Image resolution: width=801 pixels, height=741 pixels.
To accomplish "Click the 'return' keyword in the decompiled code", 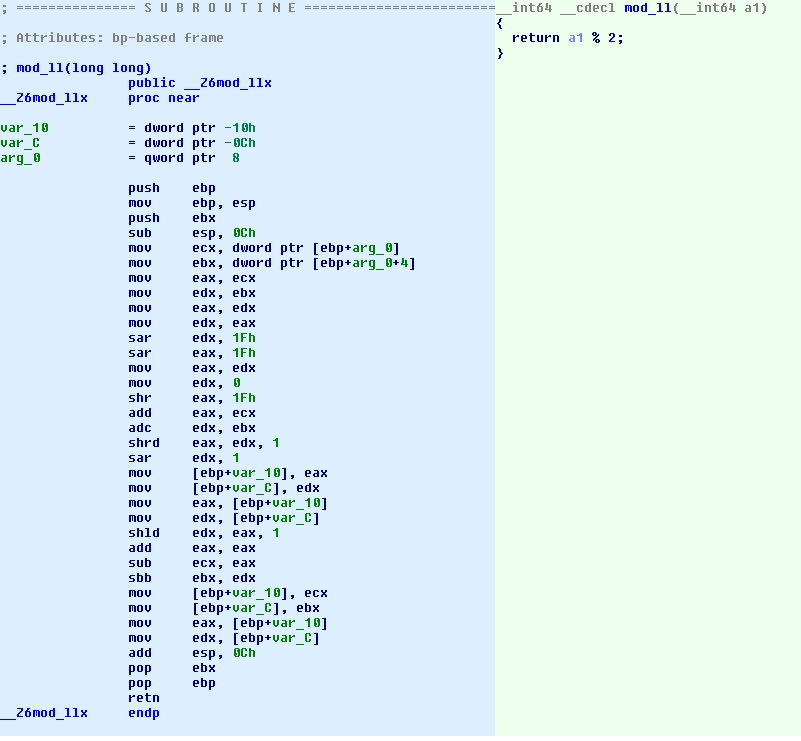I will (534, 38).
